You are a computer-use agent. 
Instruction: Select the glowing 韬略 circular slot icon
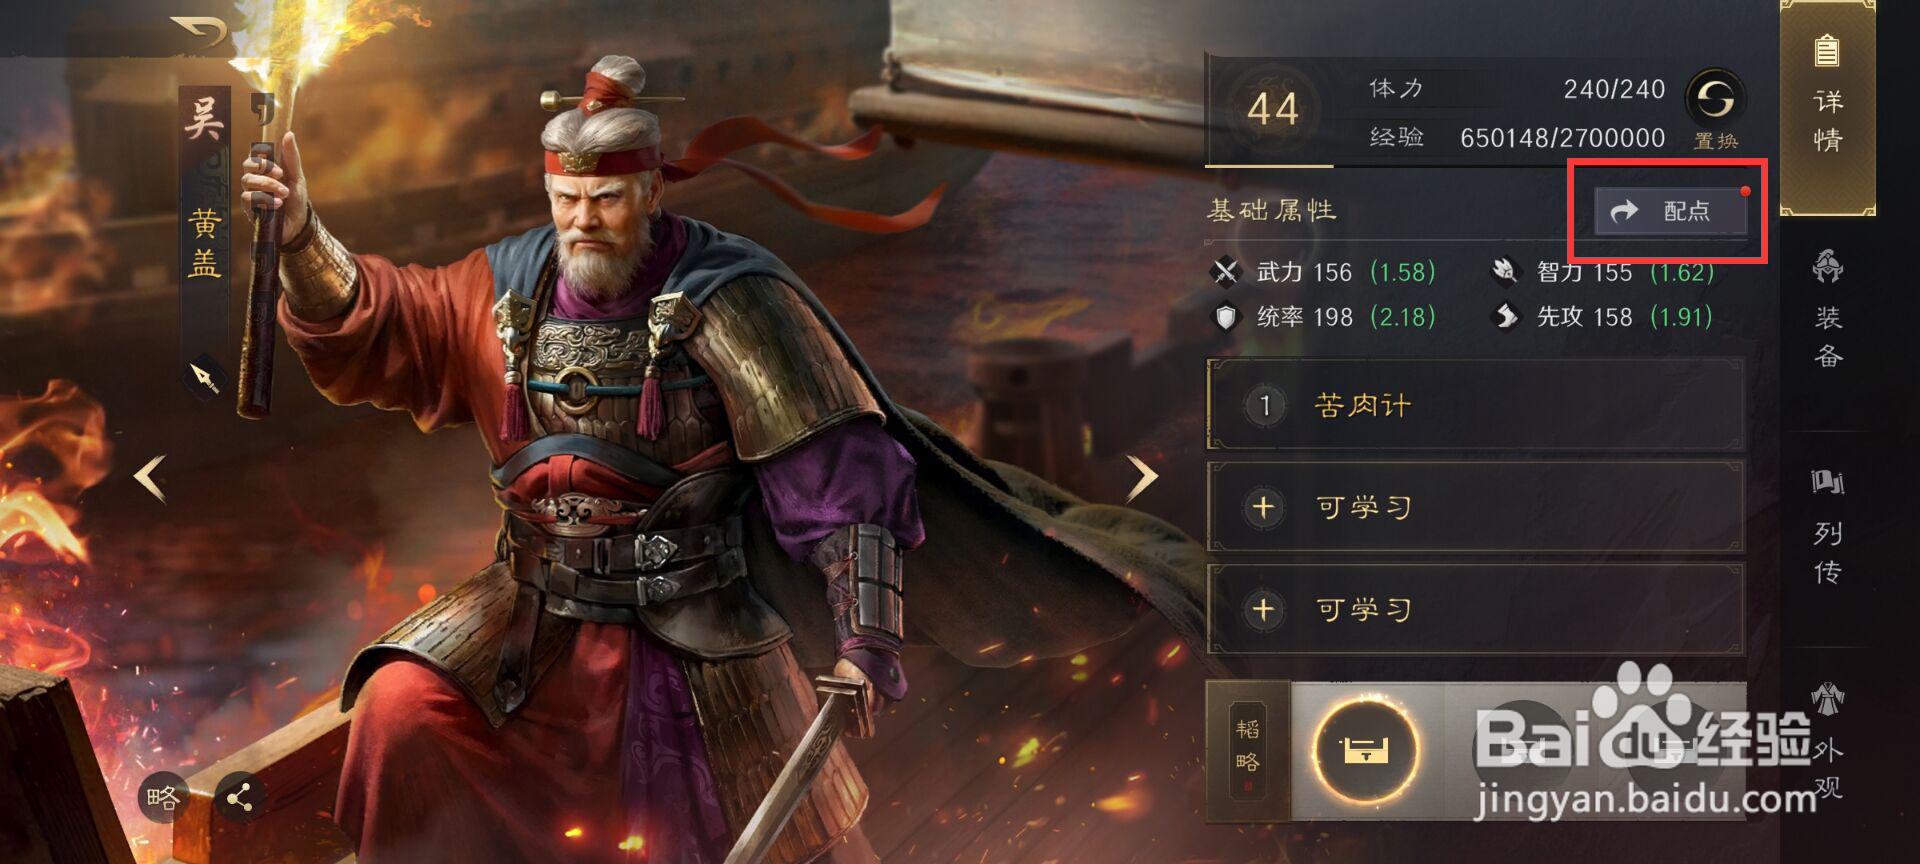point(1365,749)
